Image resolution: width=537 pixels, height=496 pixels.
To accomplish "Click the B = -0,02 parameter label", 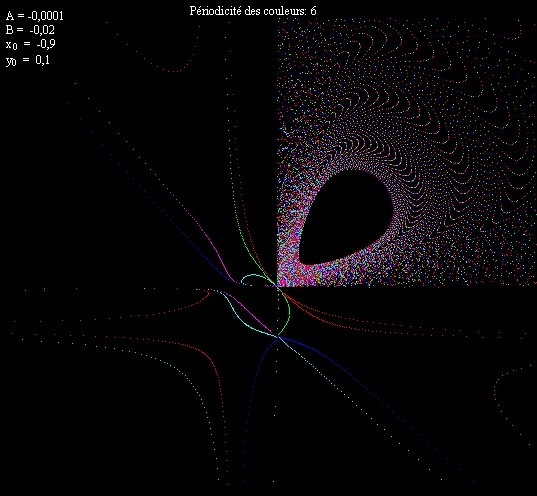I will (30, 30).
